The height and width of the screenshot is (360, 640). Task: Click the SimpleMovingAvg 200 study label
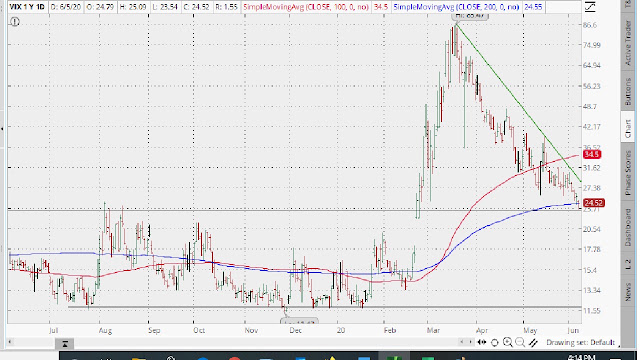pos(456,7)
